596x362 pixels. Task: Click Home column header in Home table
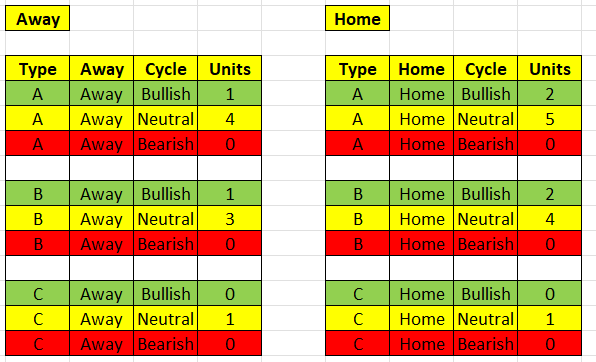(x=422, y=68)
